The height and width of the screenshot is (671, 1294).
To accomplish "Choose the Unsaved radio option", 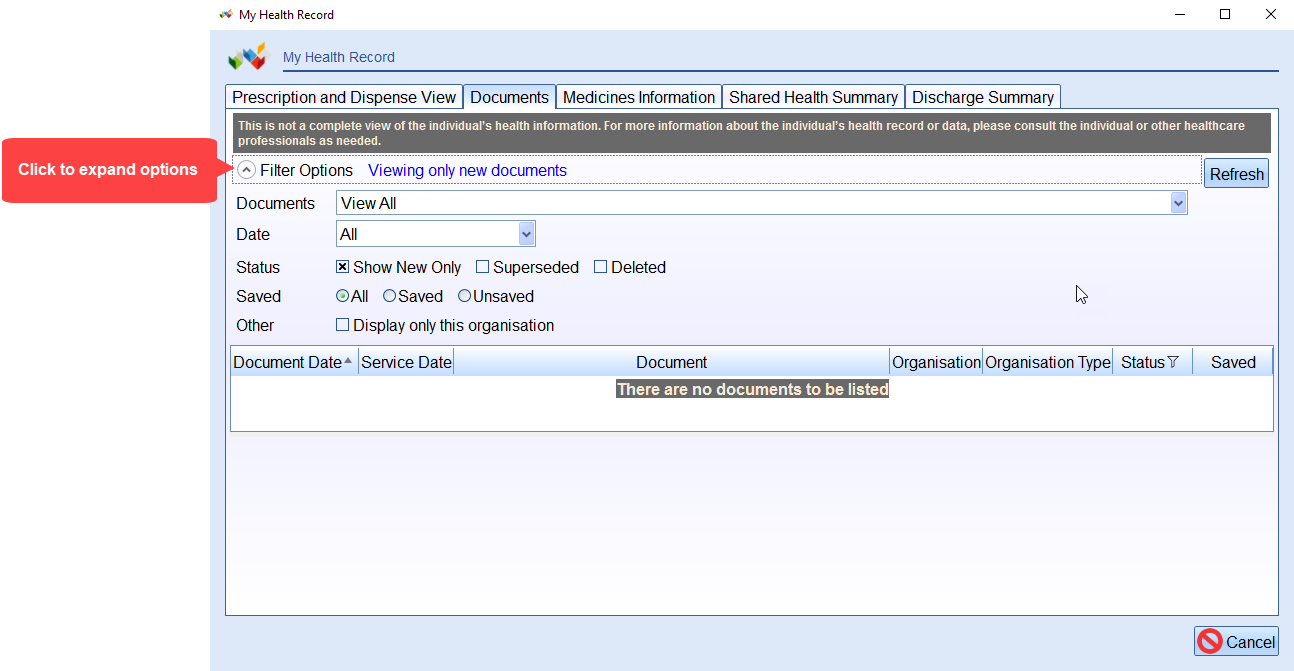I will (x=464, y=296).
